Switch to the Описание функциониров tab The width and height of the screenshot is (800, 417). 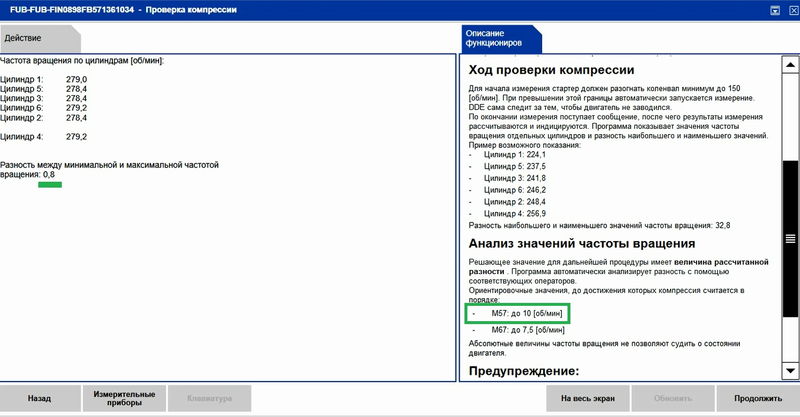click(x=497, y=38)
